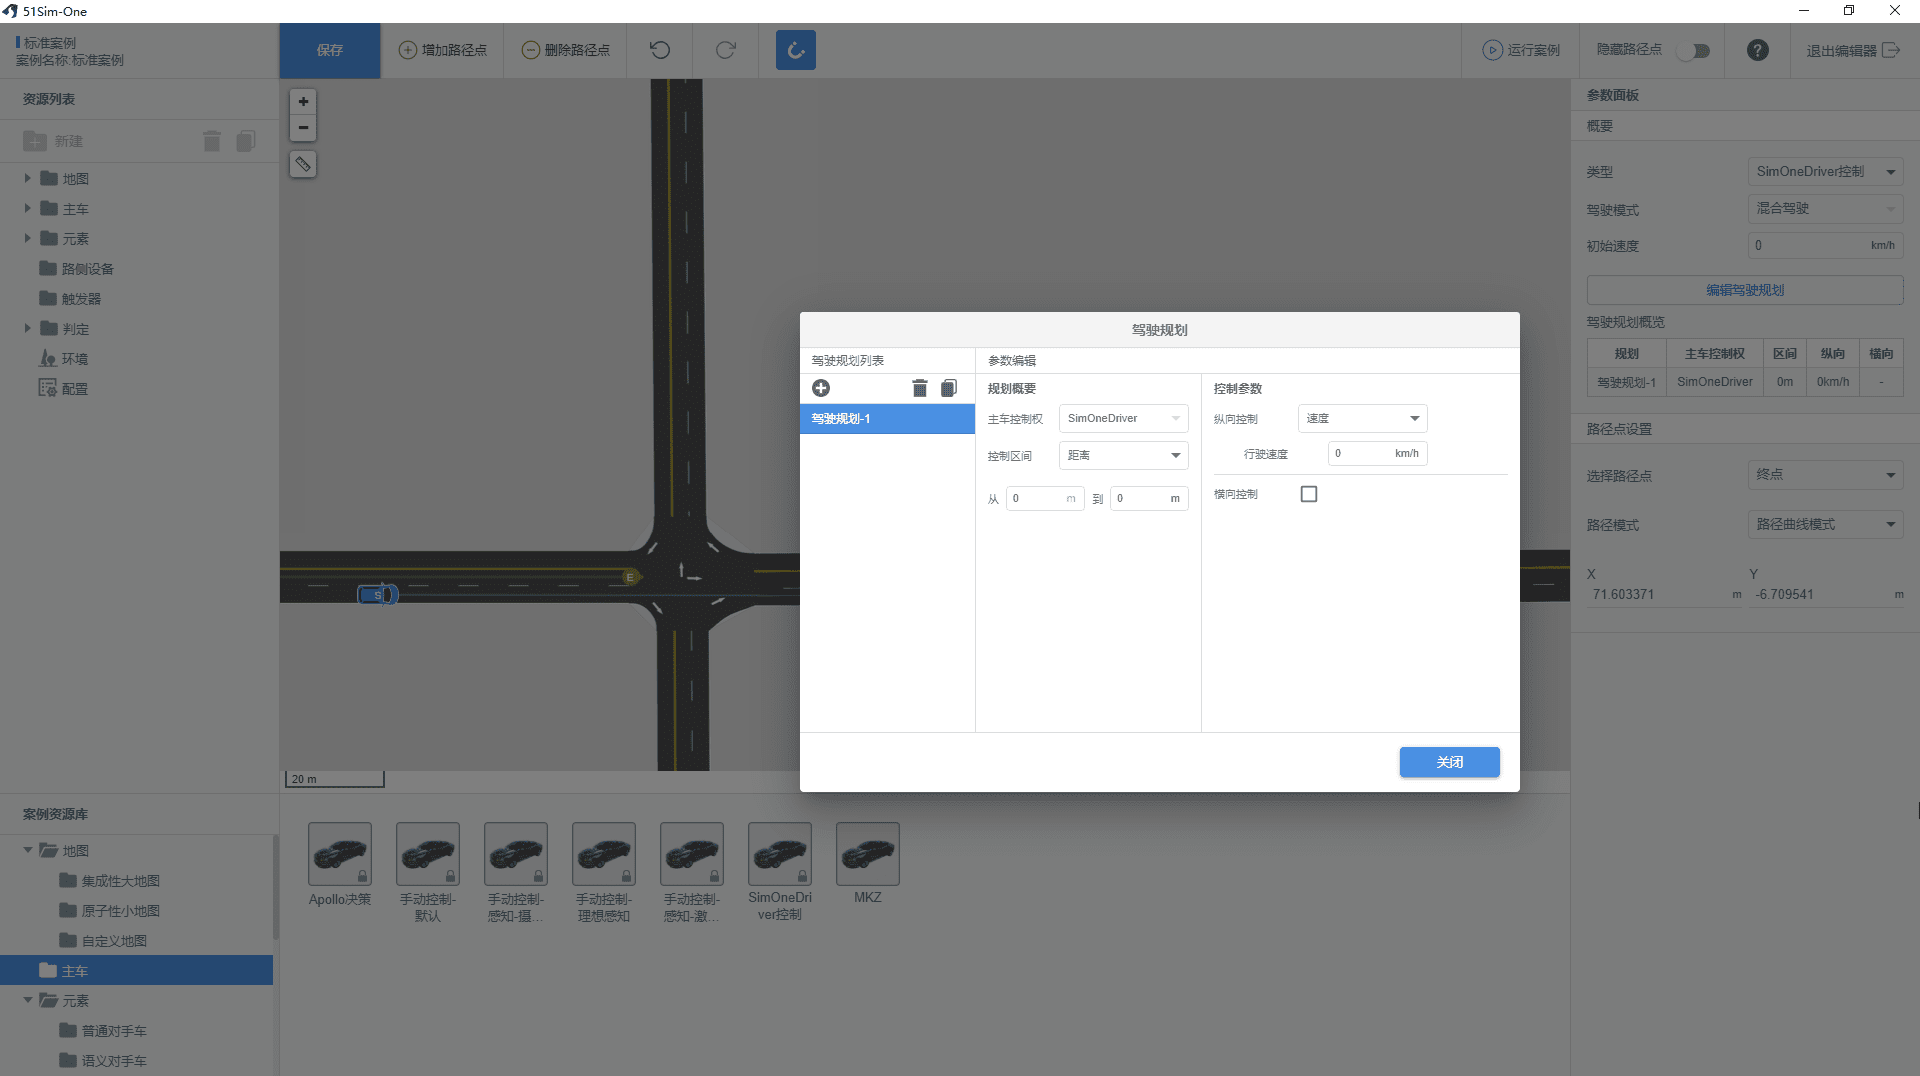The height and width of the screenshot is (1076, 1920).
Task: Click the 驾驶规划-1 cell in overview table
Action: (x=1627, y=382)
